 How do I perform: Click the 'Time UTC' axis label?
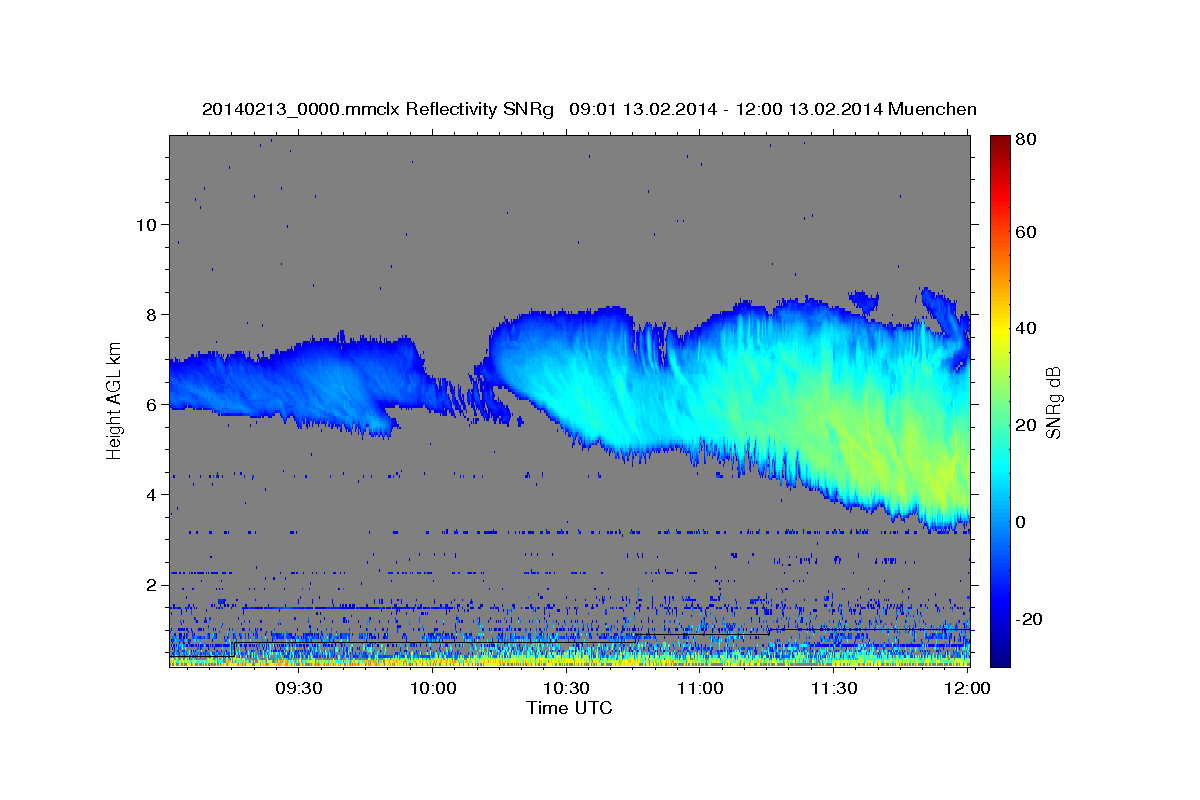pyautogui.click(x=569, y=708)
